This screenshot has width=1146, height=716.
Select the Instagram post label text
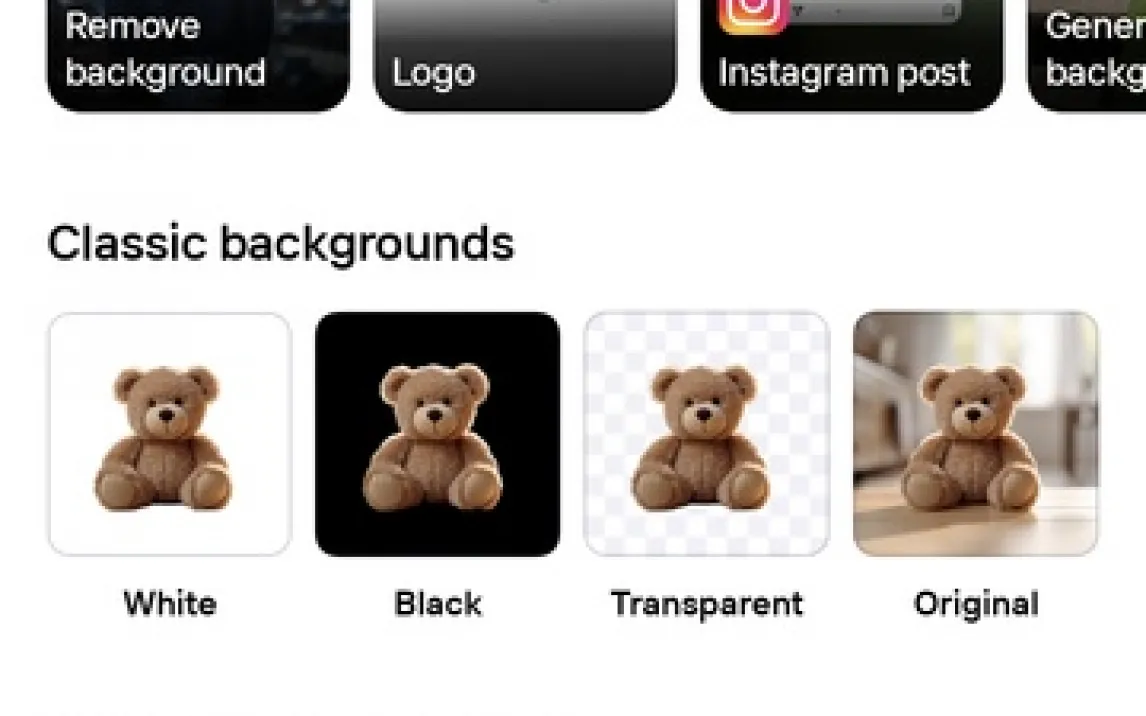844,73
